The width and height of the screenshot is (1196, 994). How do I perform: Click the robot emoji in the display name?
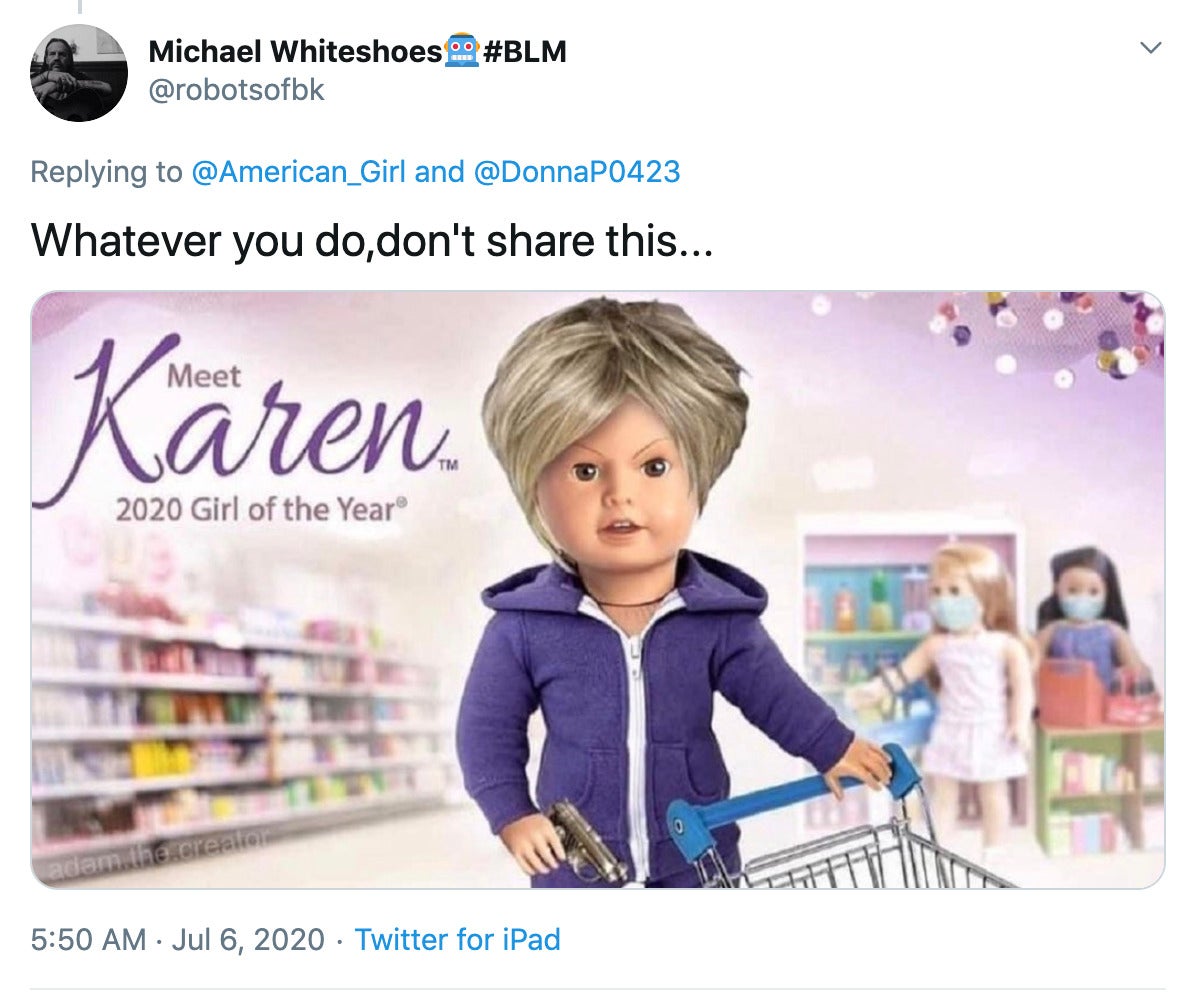click(x=461, y=50)
